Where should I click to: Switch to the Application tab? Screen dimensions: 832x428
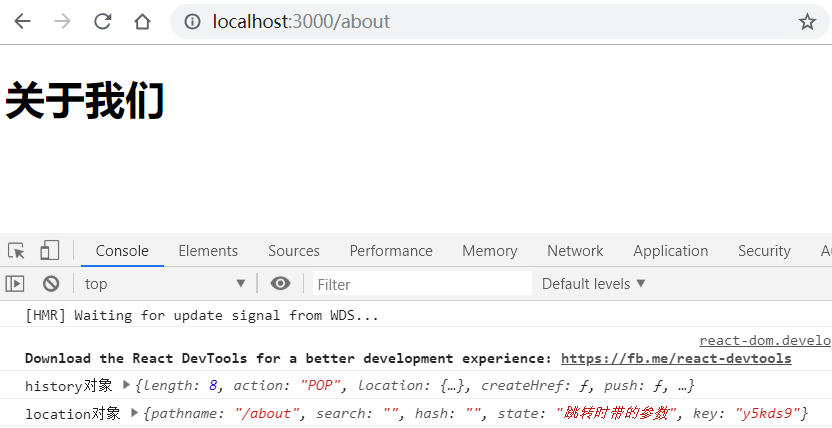pos(670,251)
